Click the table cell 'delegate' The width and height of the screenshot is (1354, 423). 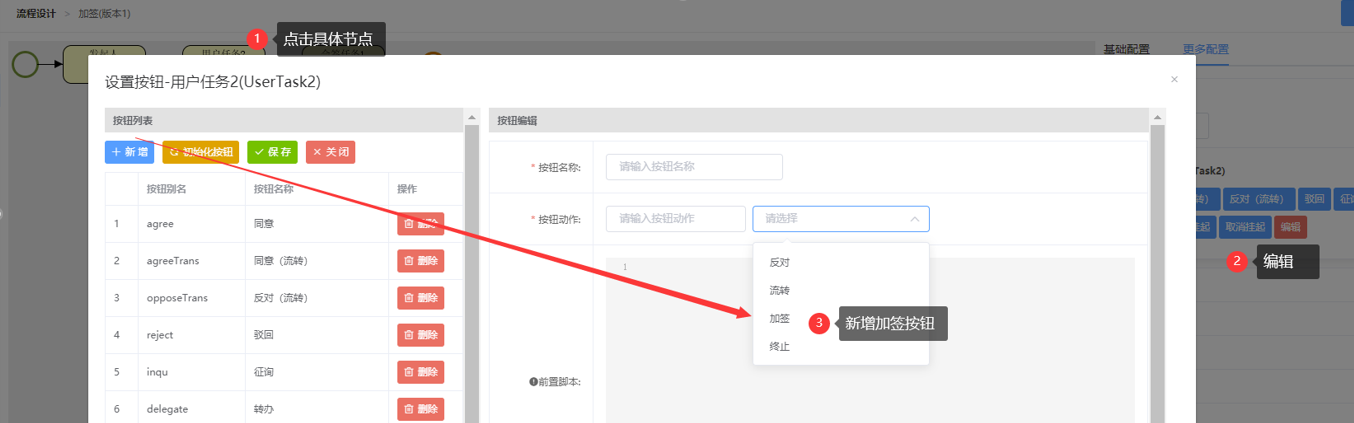coord(192,409)
